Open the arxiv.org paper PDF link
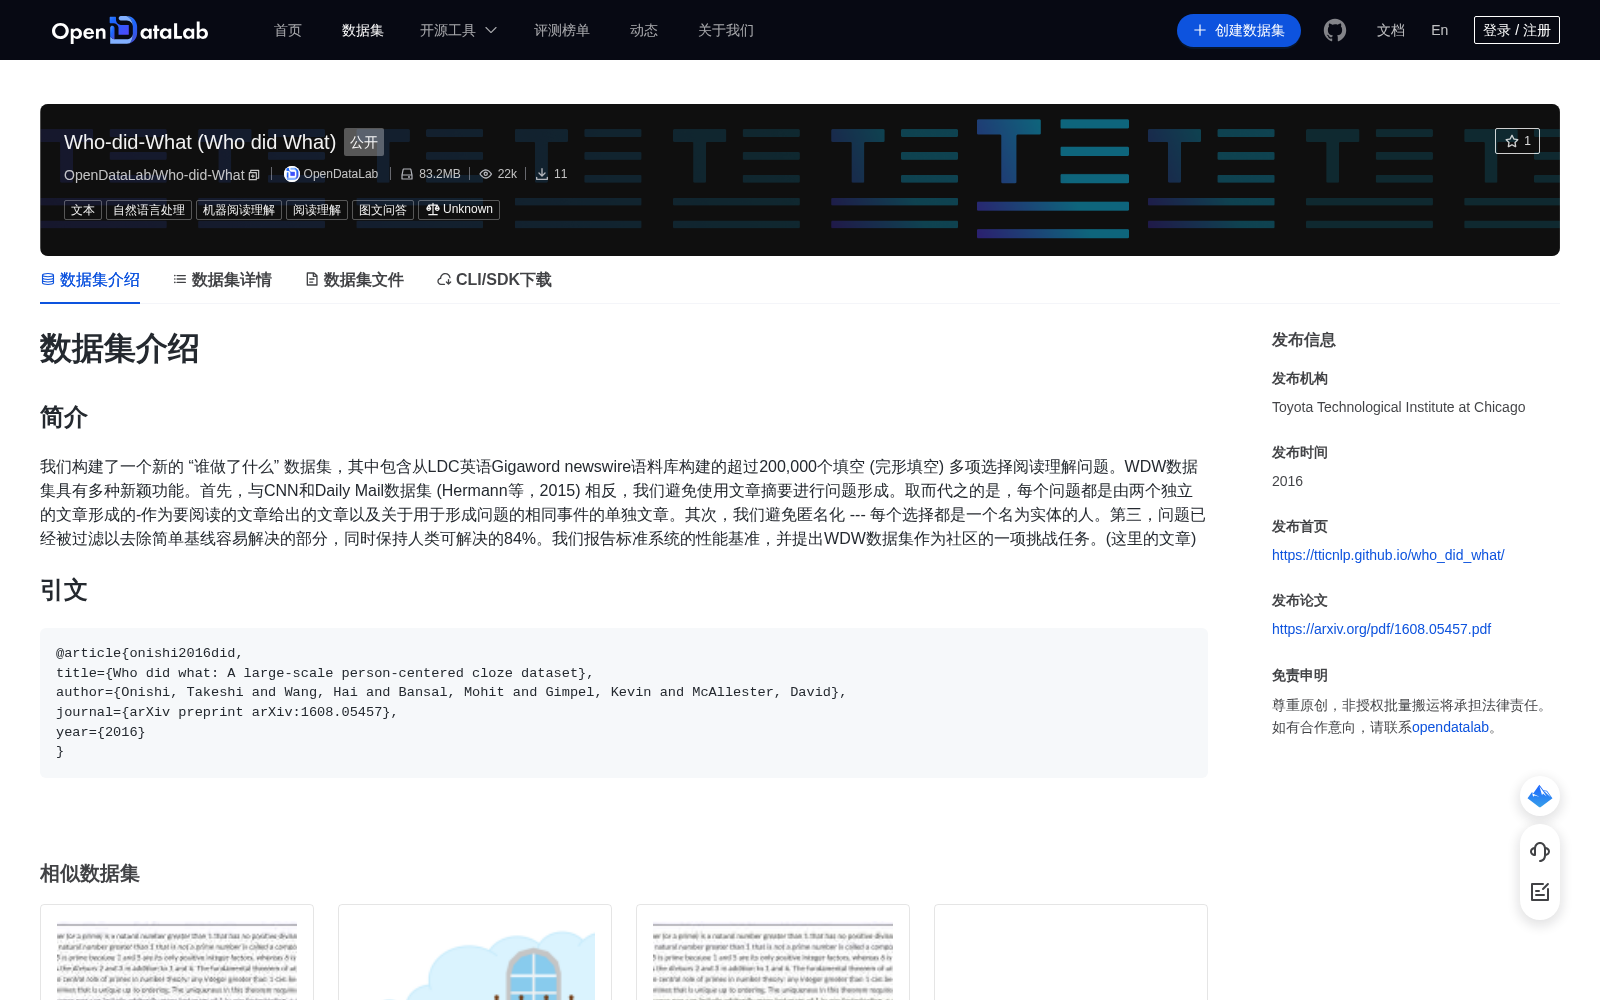1600x1000 pixels. pyautogui.click(x=1381, y=629)
